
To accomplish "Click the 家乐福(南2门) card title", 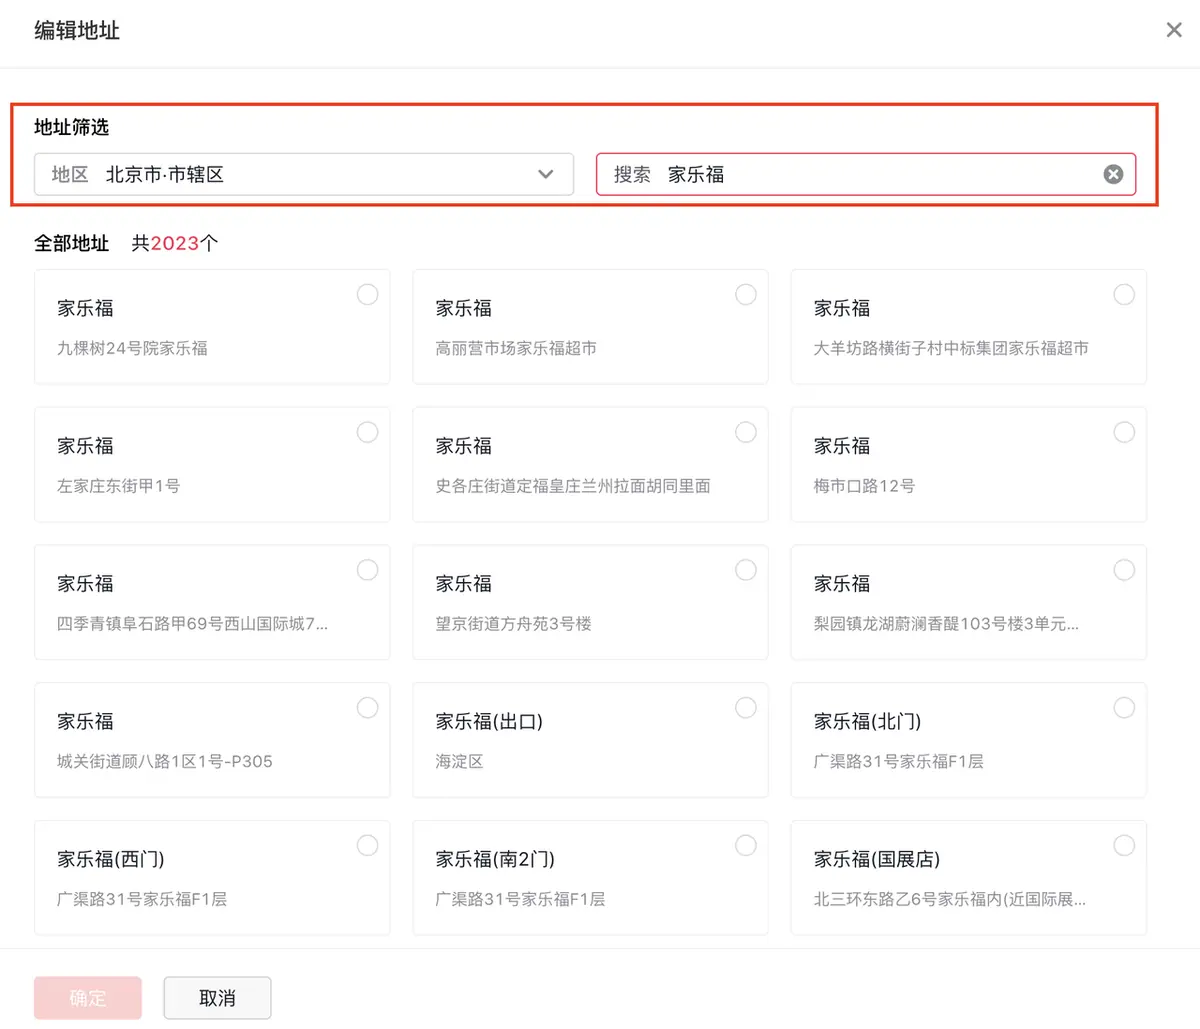I will point(495,859).
